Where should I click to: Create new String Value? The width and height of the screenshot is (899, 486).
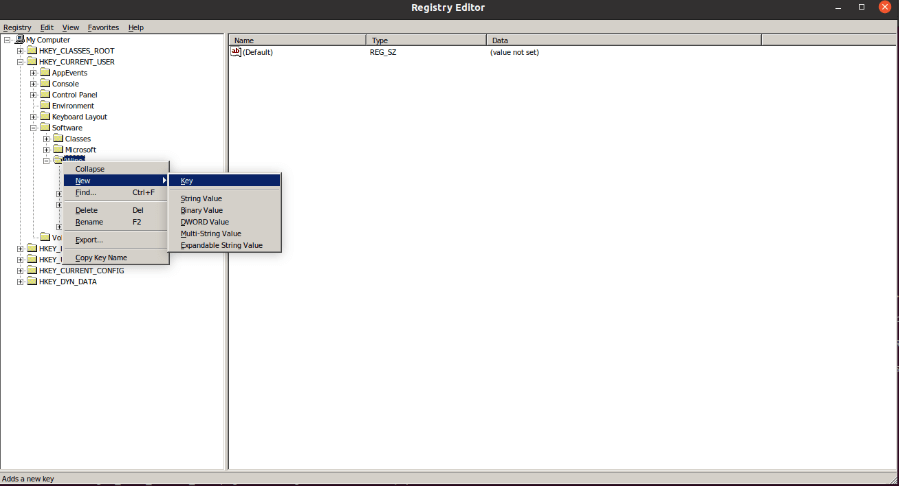tap(225, 198)
